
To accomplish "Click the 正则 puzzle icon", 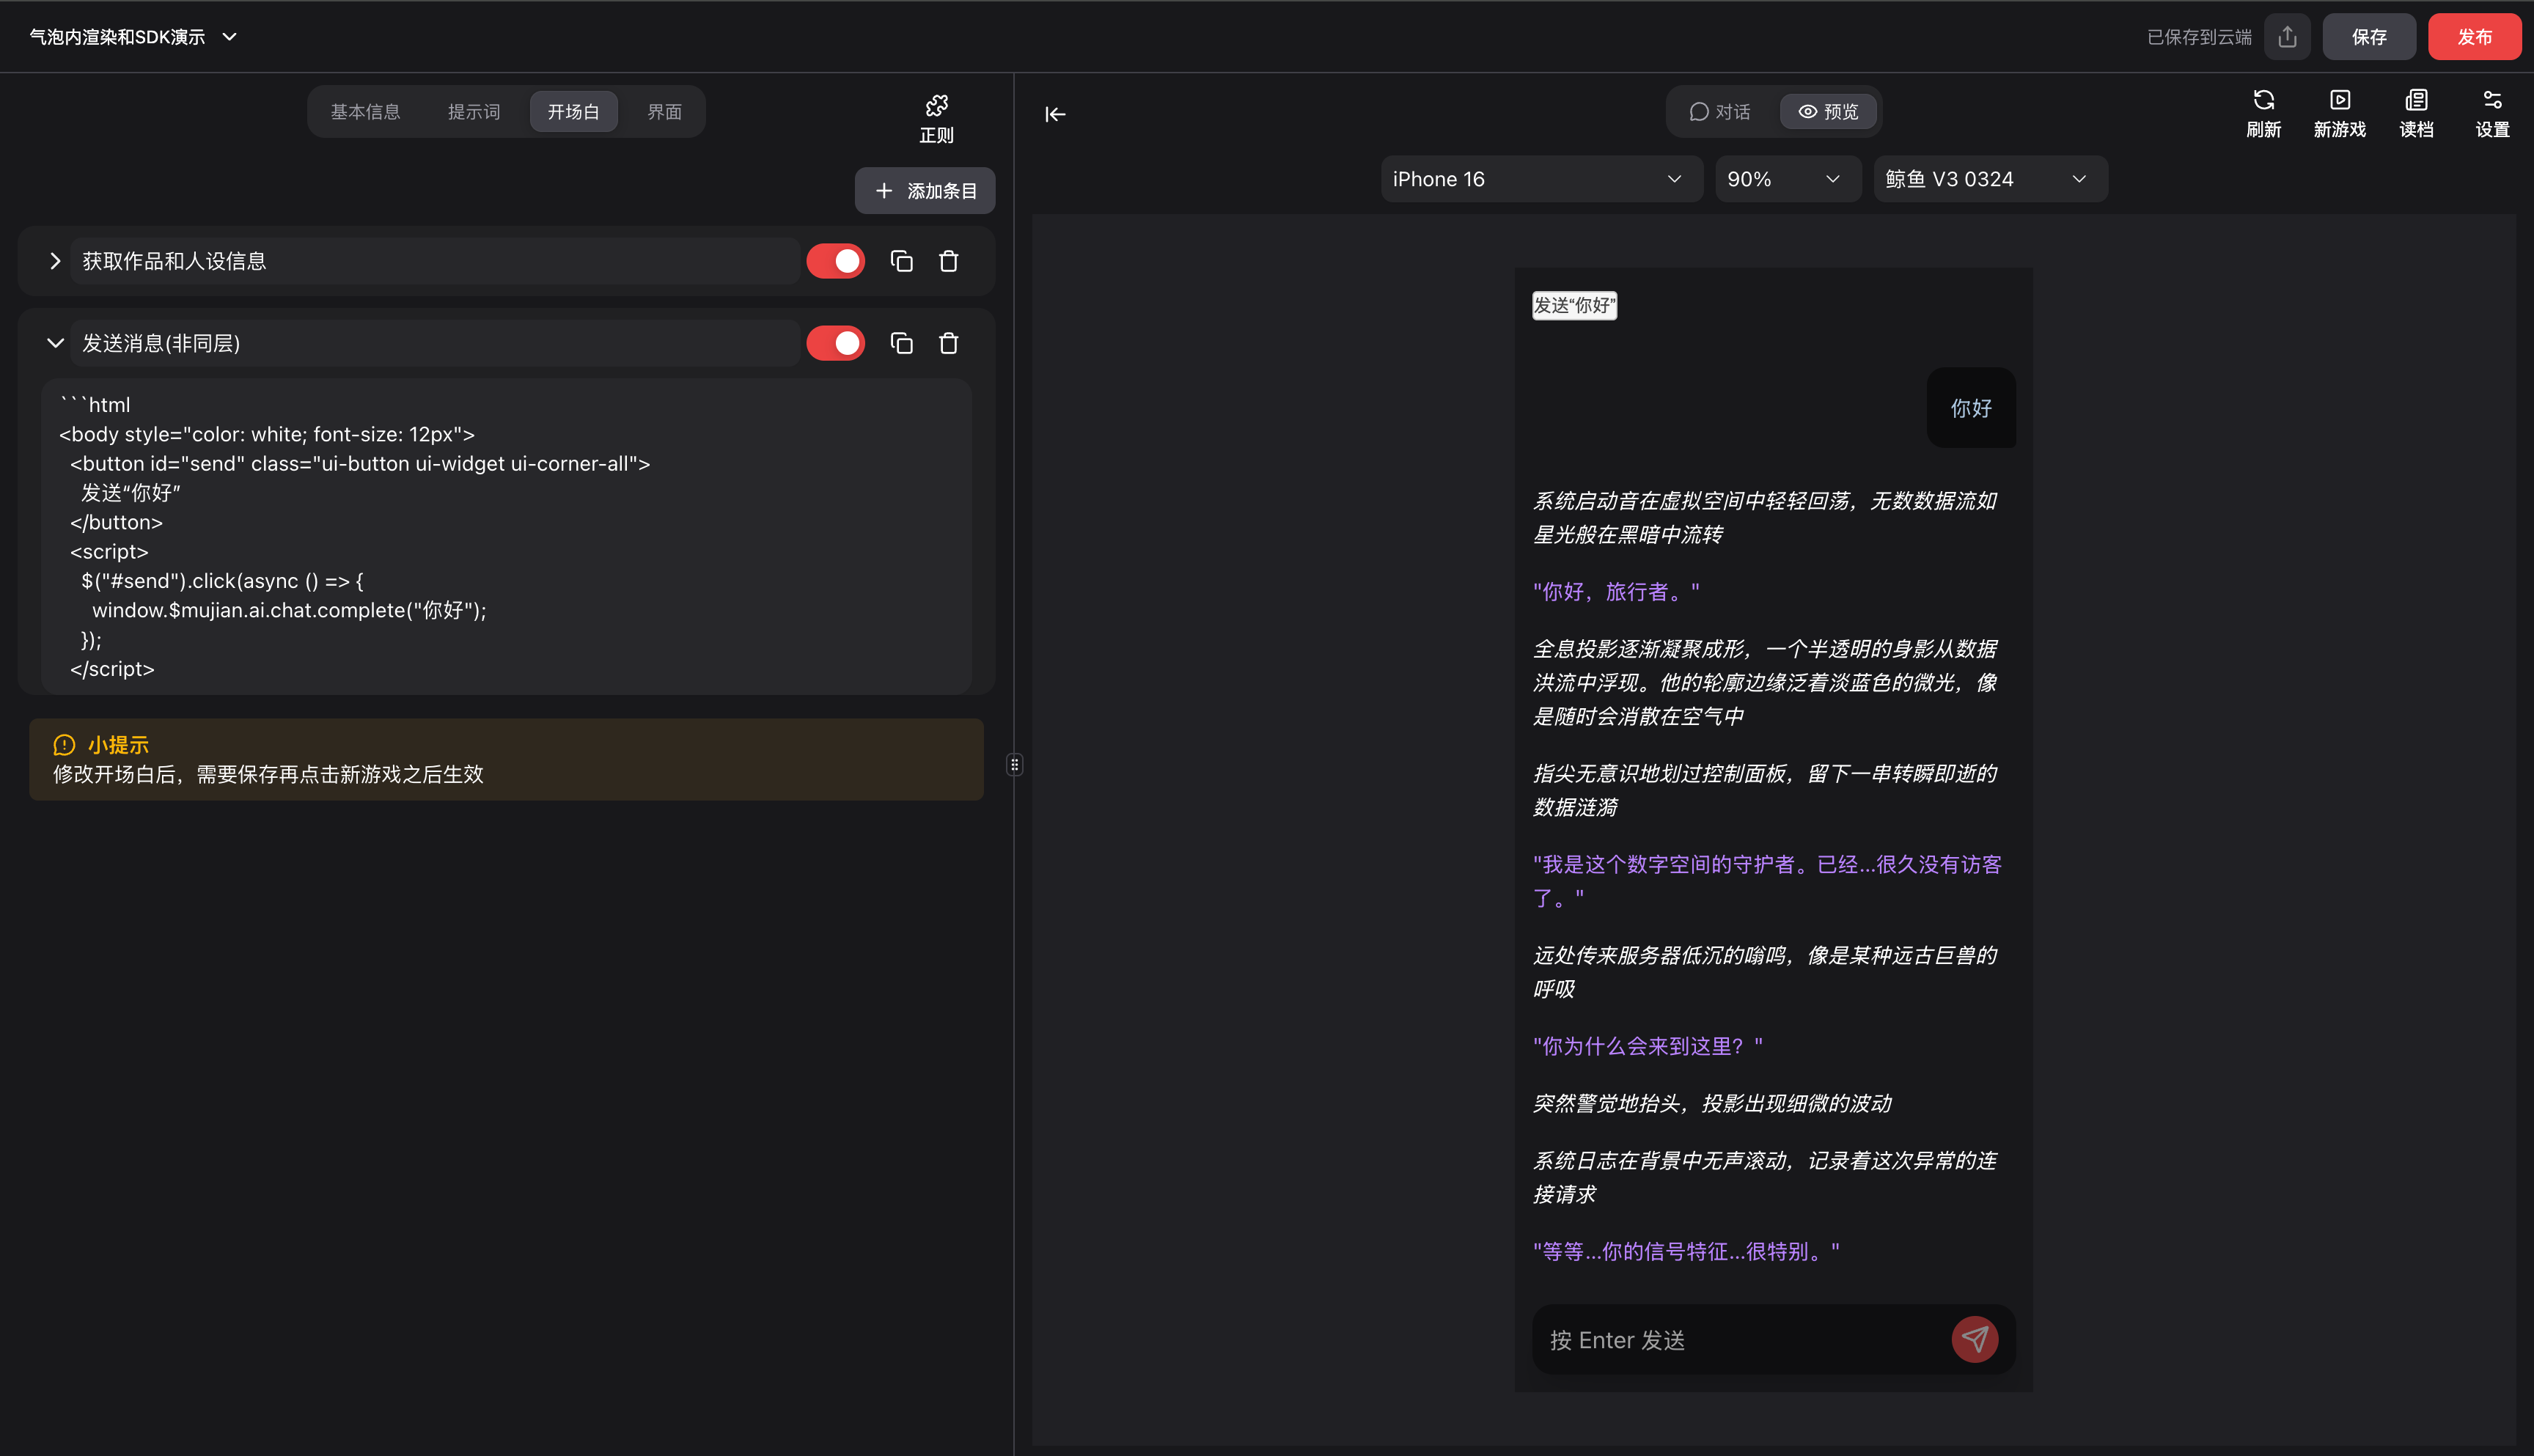I will (935, 117).
